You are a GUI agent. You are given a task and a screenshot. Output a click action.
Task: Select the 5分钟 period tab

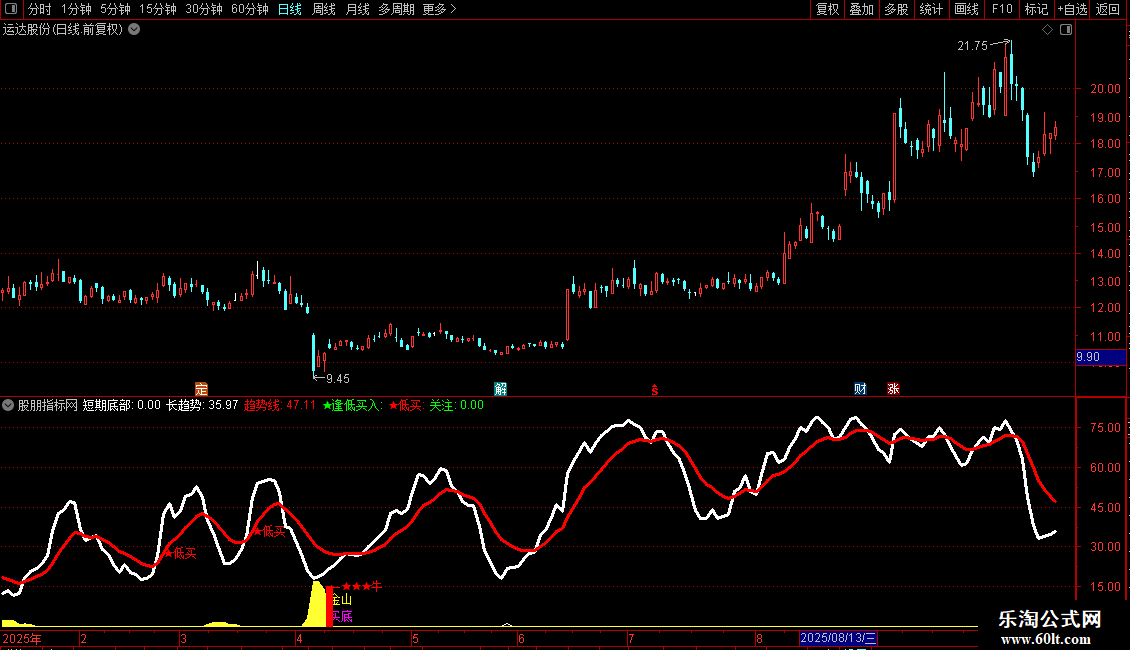coord(115,9)
